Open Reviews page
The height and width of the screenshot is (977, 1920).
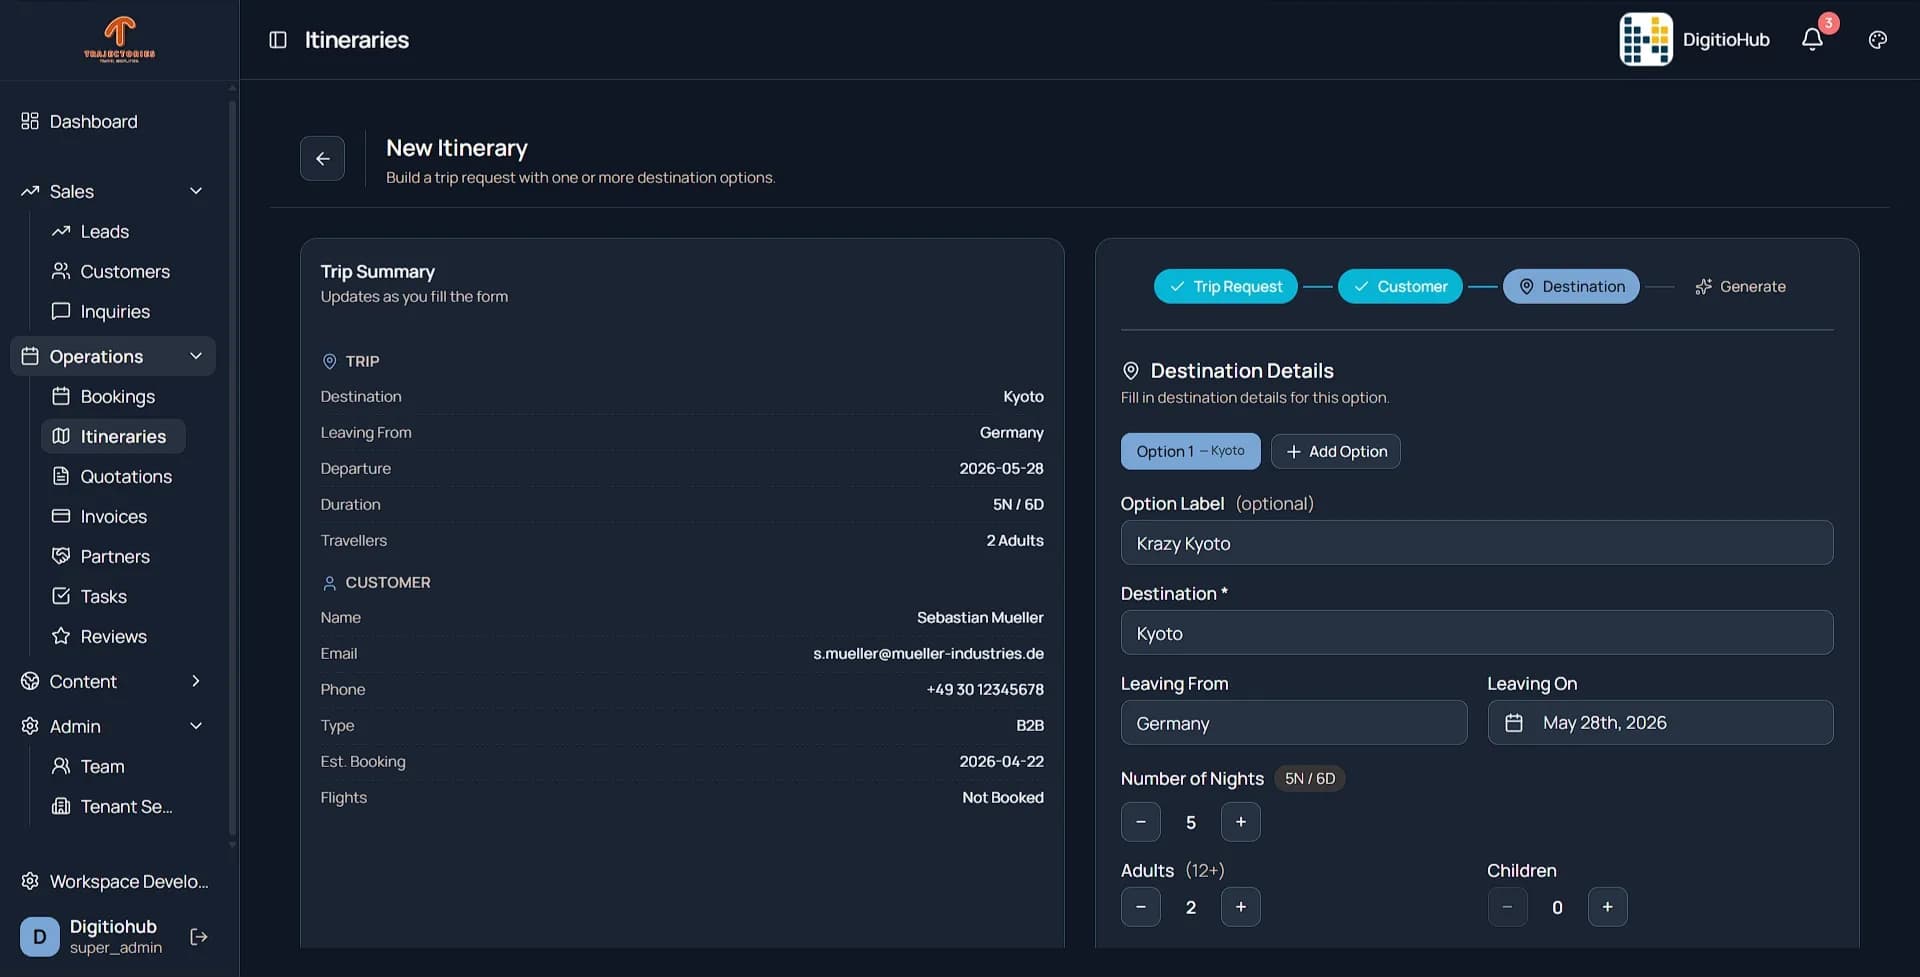(113, 636)
